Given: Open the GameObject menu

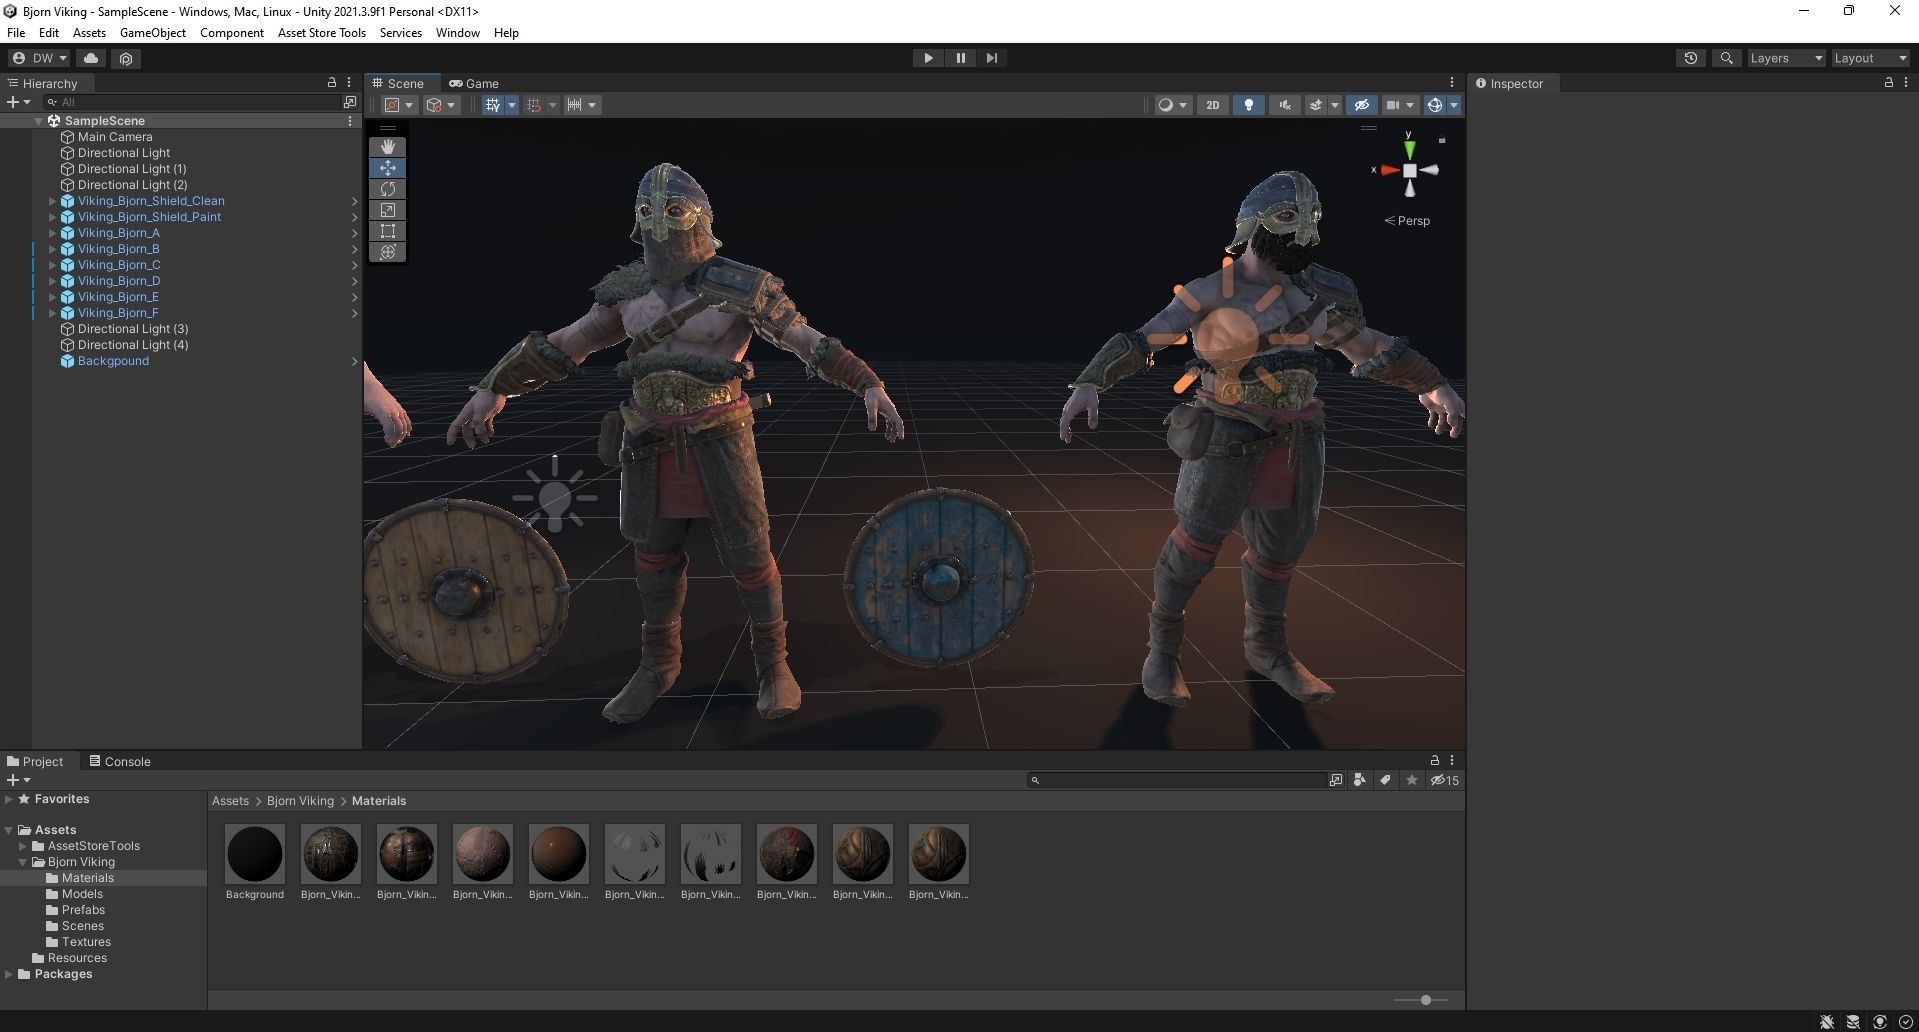Looking at the screenshot, I should tap(153, 33).
